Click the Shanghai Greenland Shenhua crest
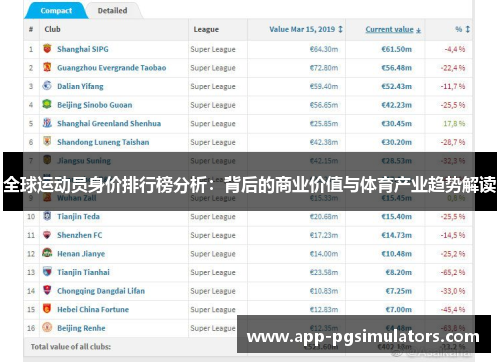This screenshot has height=362, width=500. [x=47, y=123]
